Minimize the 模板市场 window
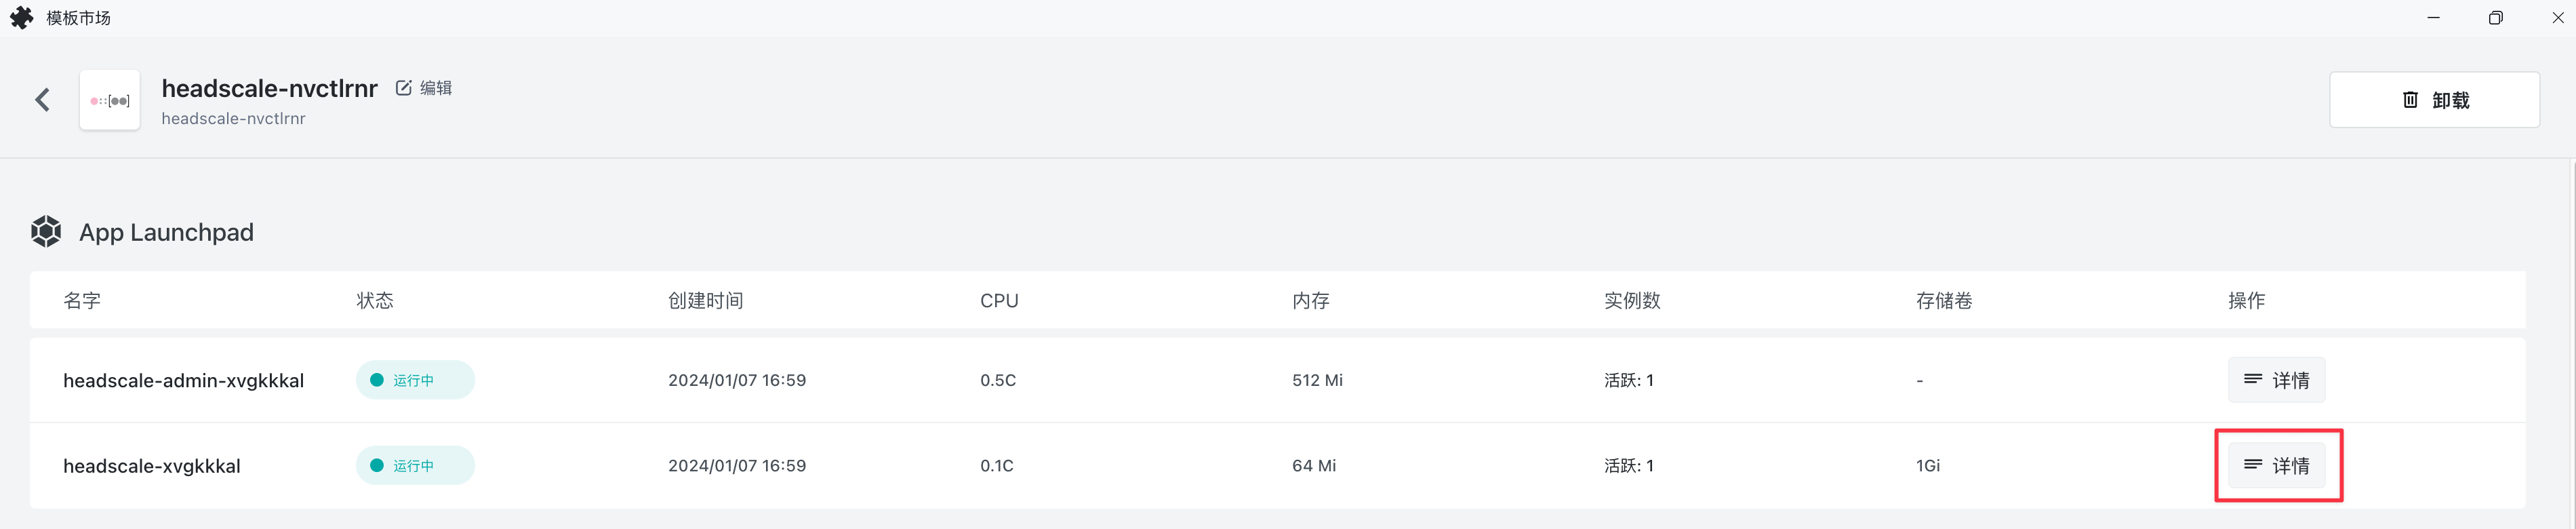This screenshot has width=2576, height=529. (x=2433, y=18)
